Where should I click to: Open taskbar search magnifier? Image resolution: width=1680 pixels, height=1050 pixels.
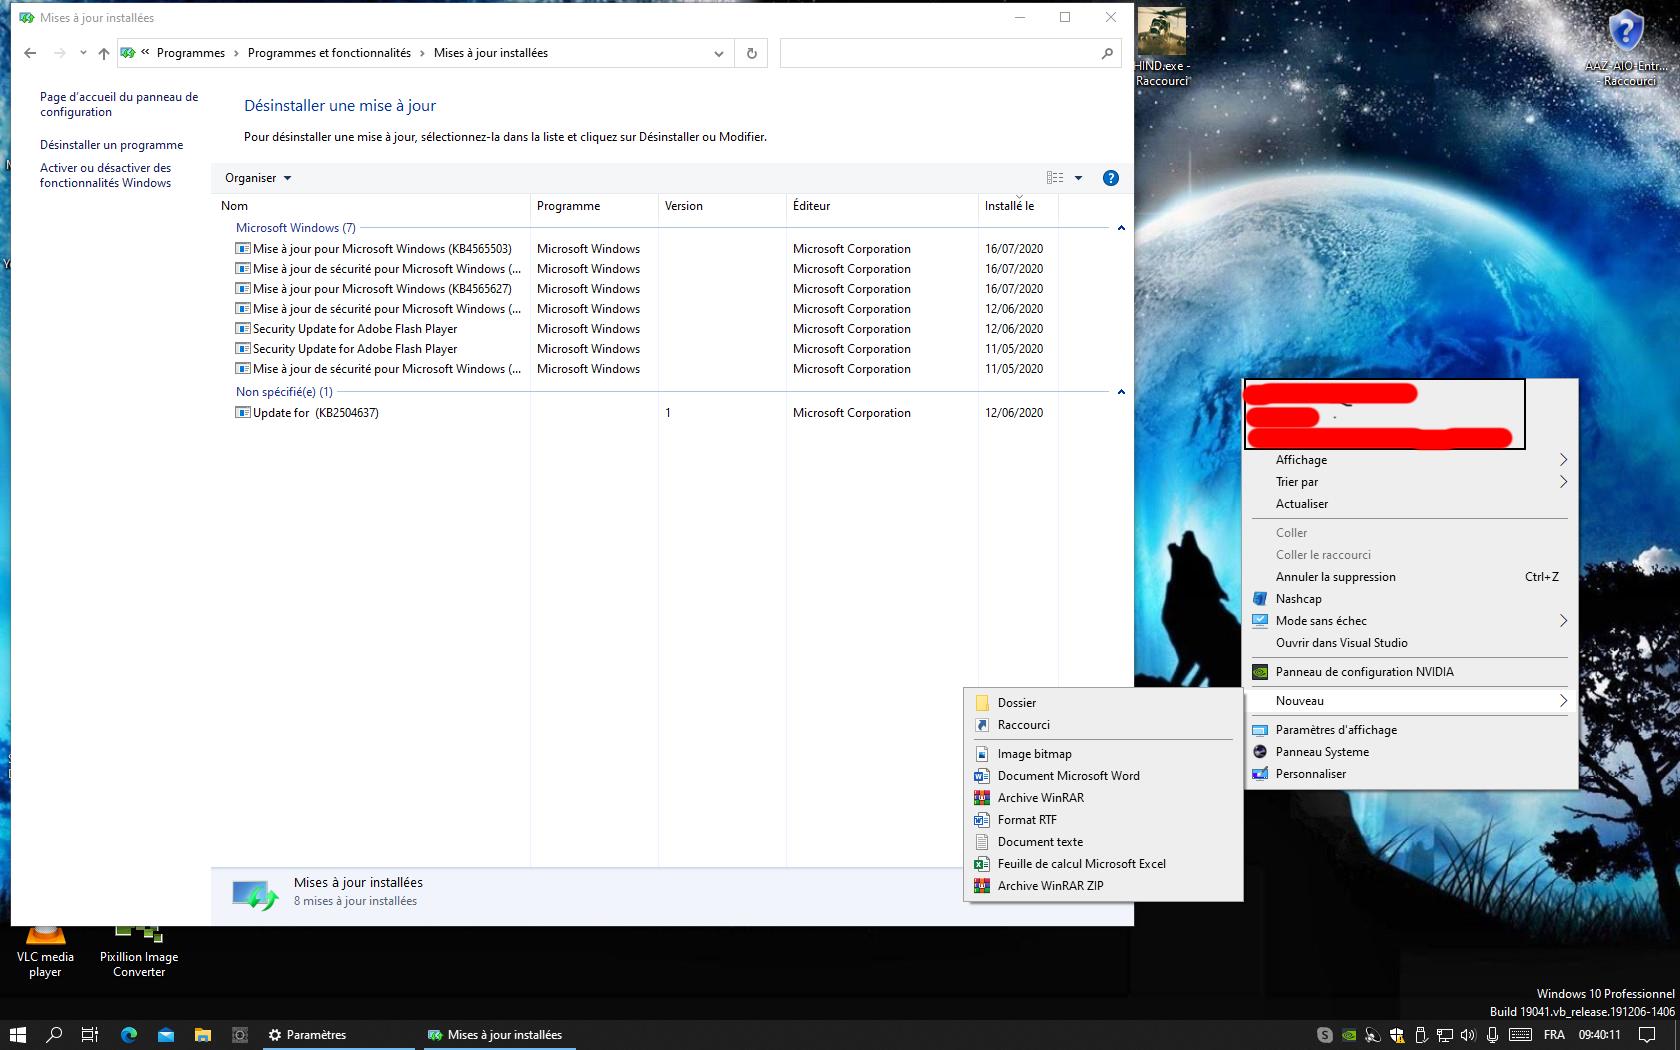coord(54,1035)
